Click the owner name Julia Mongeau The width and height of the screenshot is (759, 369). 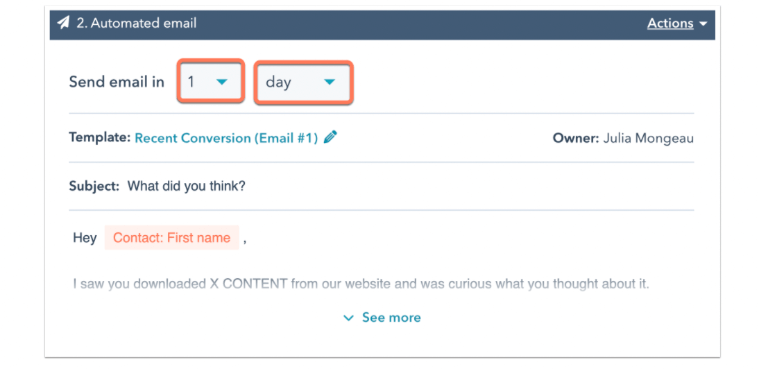click(x=648, y=138)
